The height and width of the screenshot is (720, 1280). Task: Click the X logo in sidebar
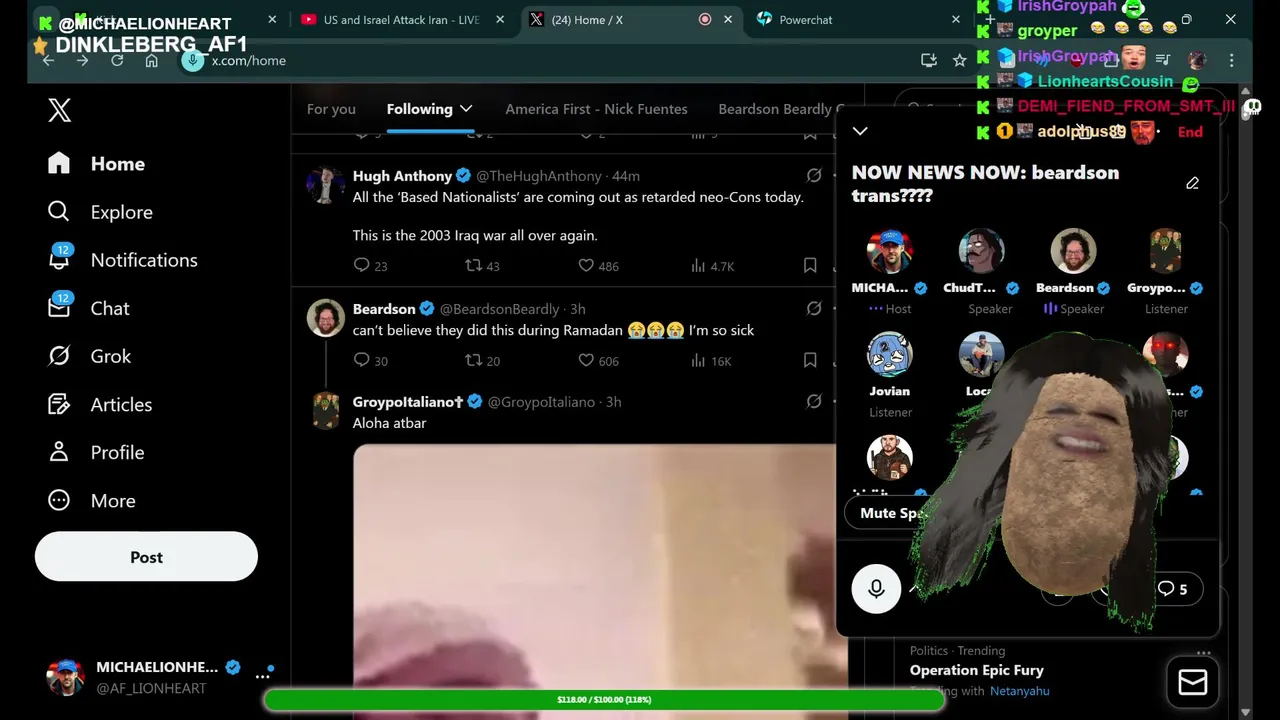pos(60,110)
